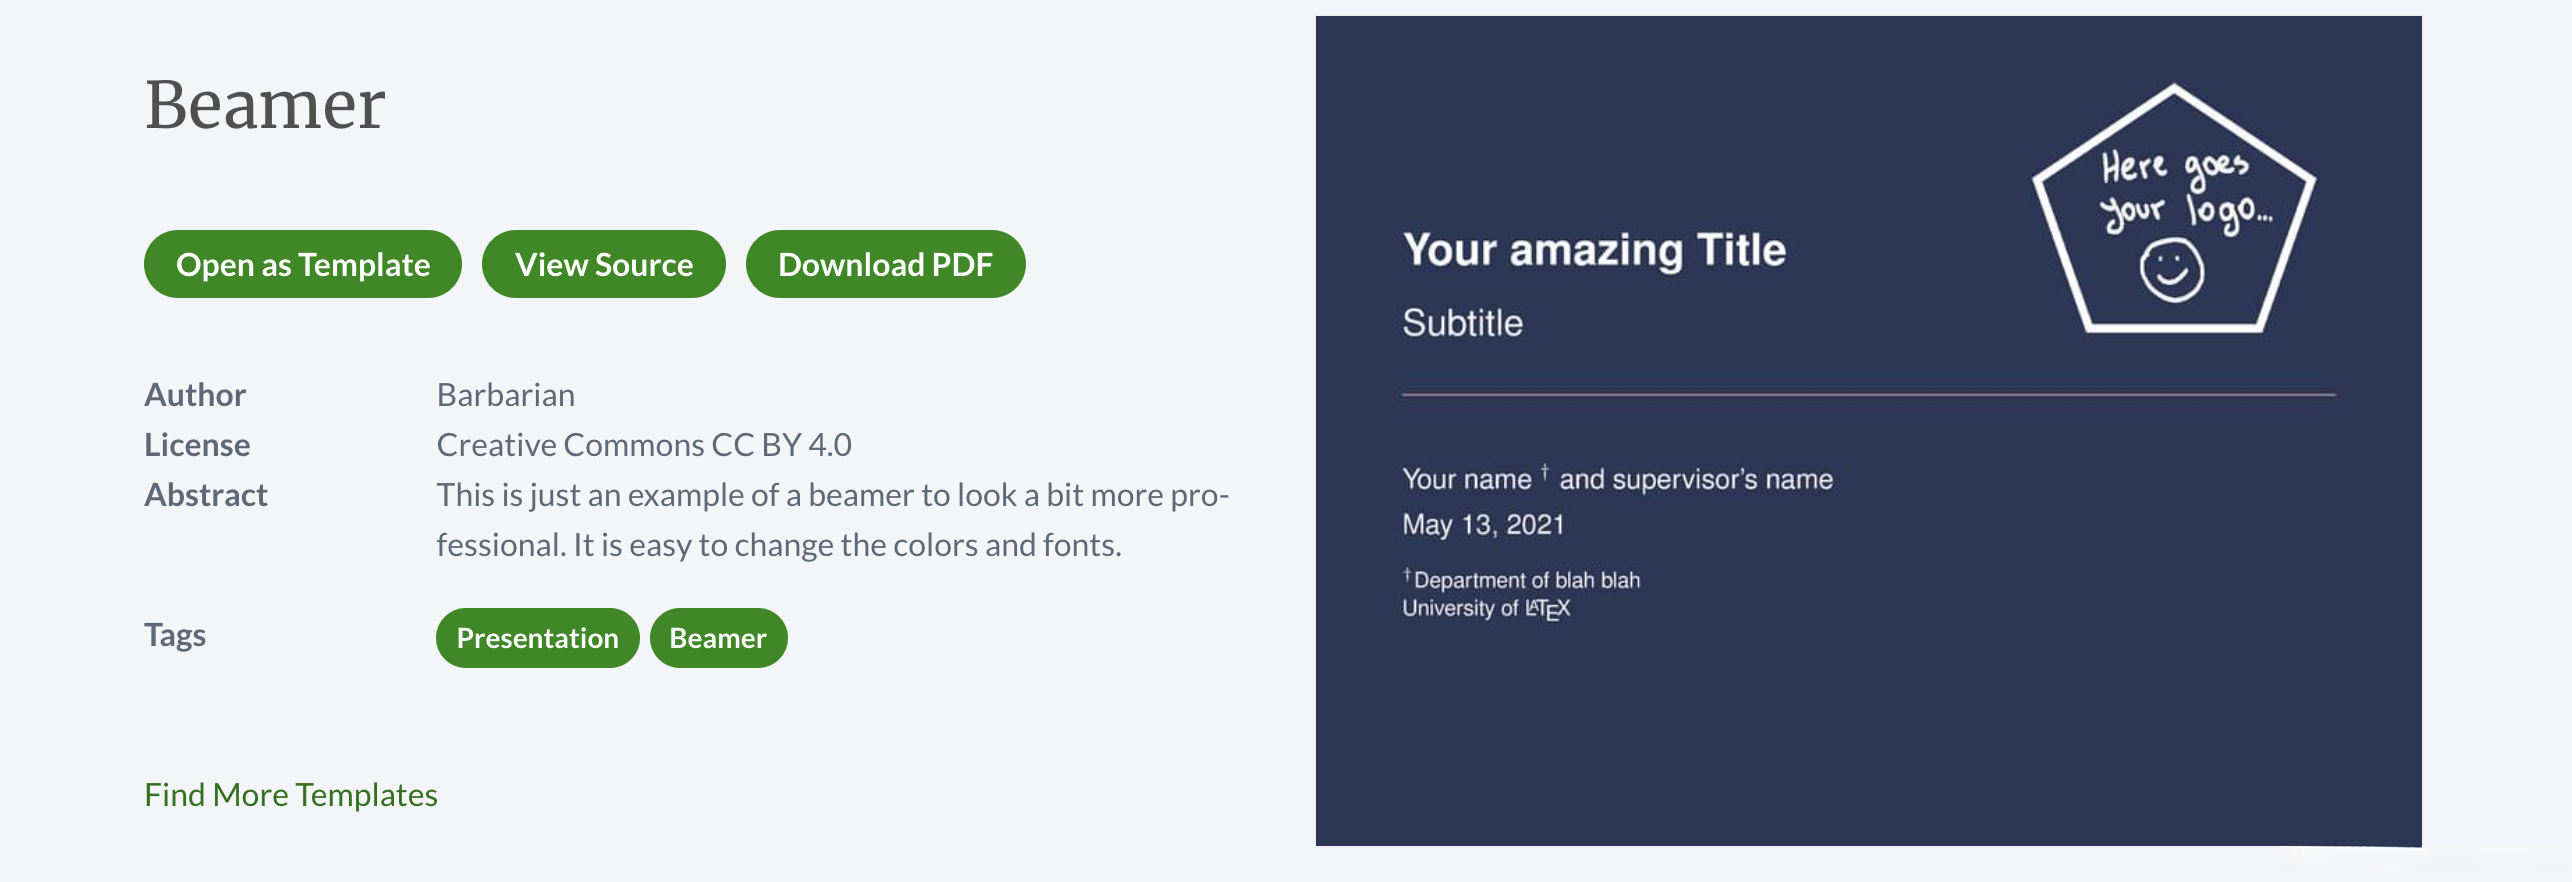Click the horizontal divider line in preview
Screen dimensions: 2572x882
pyautogui.click(x=1868, y=395)
